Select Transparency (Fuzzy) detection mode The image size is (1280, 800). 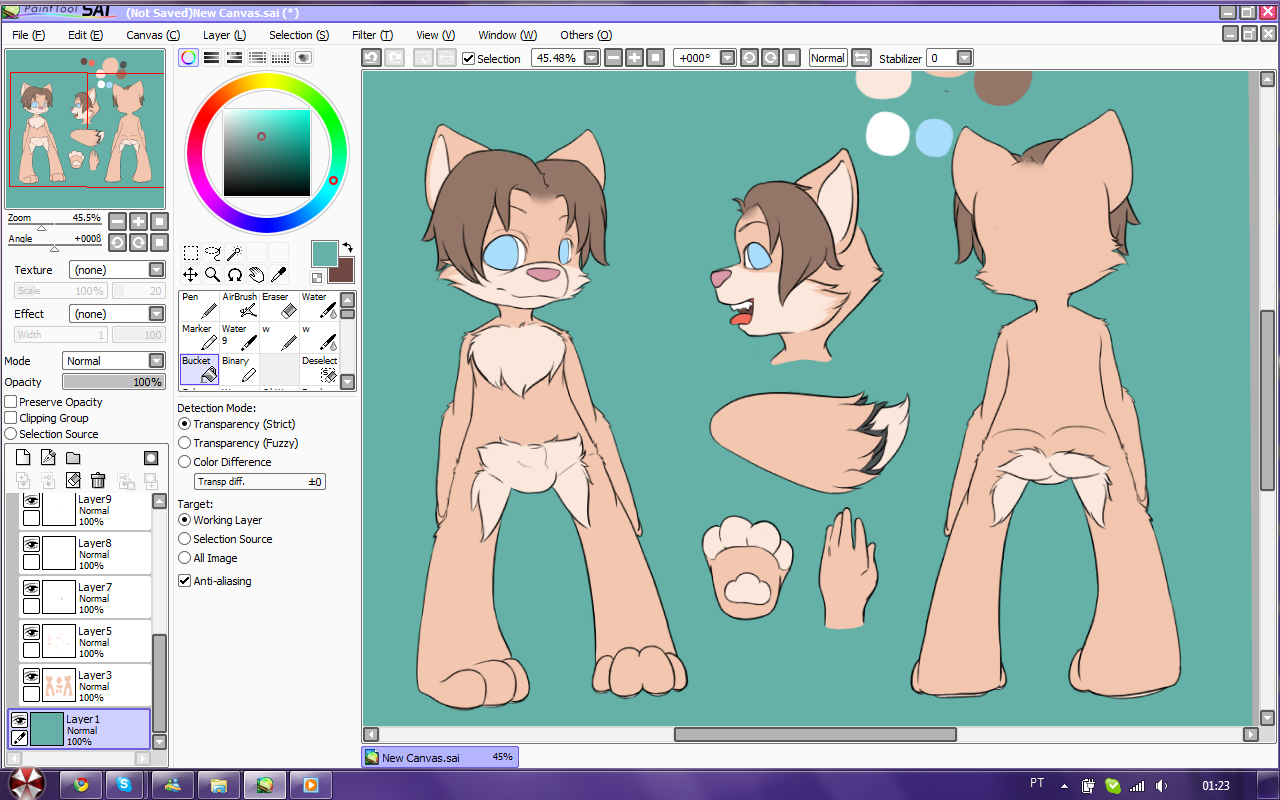[184, 443]
